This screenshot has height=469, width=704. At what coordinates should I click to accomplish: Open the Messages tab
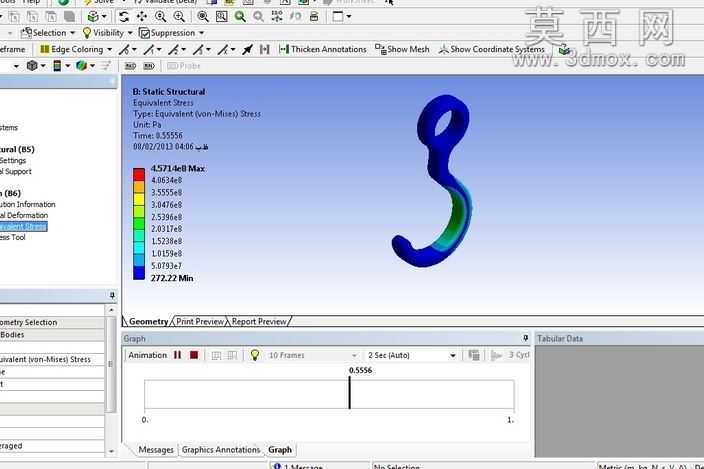pos(156,450)
